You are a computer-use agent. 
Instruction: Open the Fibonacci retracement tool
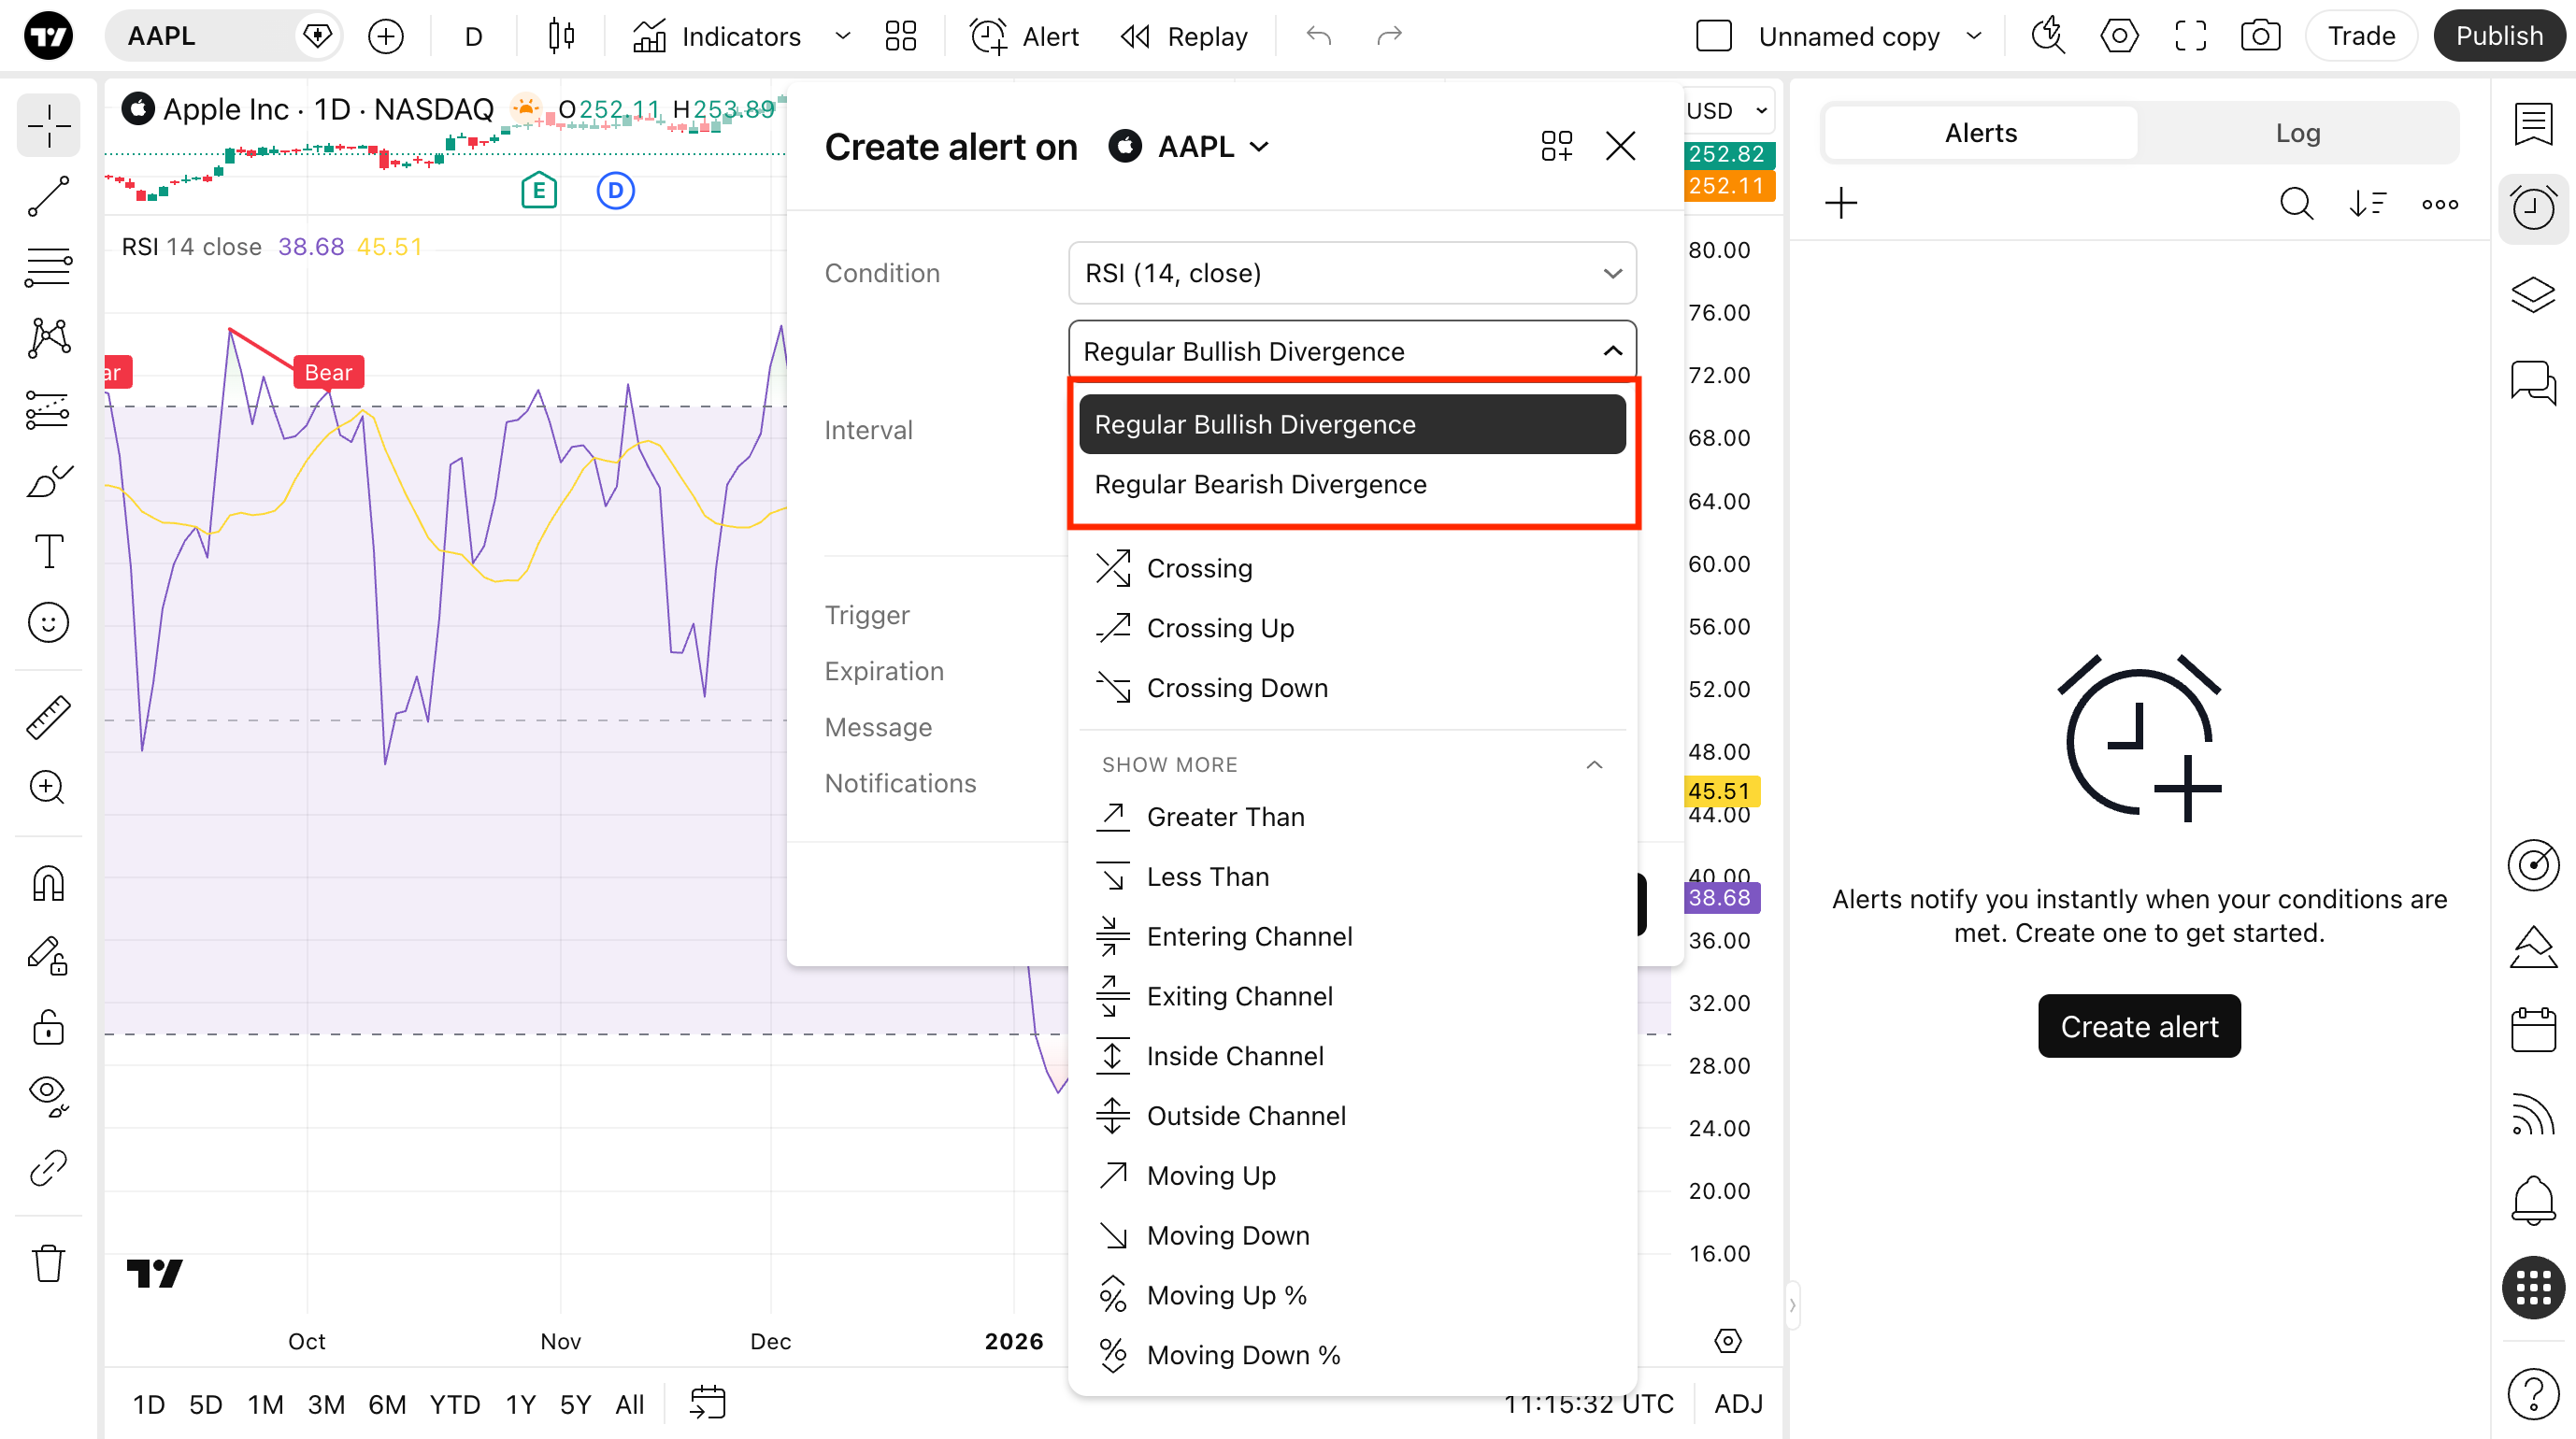click(48, 267)
